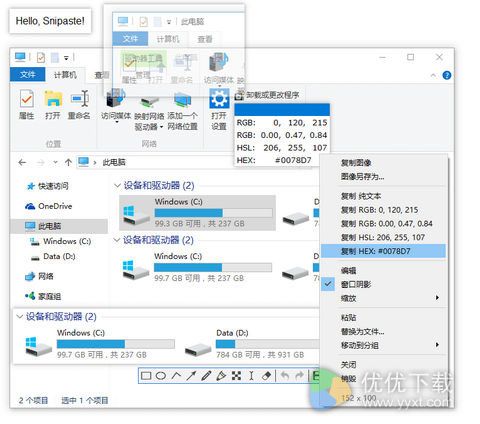Viewport: 480px width, 424px height.
Task: Click usage bar of 99.3 GB Windows (C:) drive
Action: 213,213
